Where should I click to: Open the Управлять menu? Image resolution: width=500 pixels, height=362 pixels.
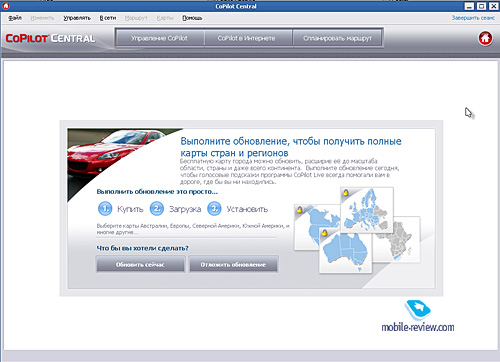77,18
